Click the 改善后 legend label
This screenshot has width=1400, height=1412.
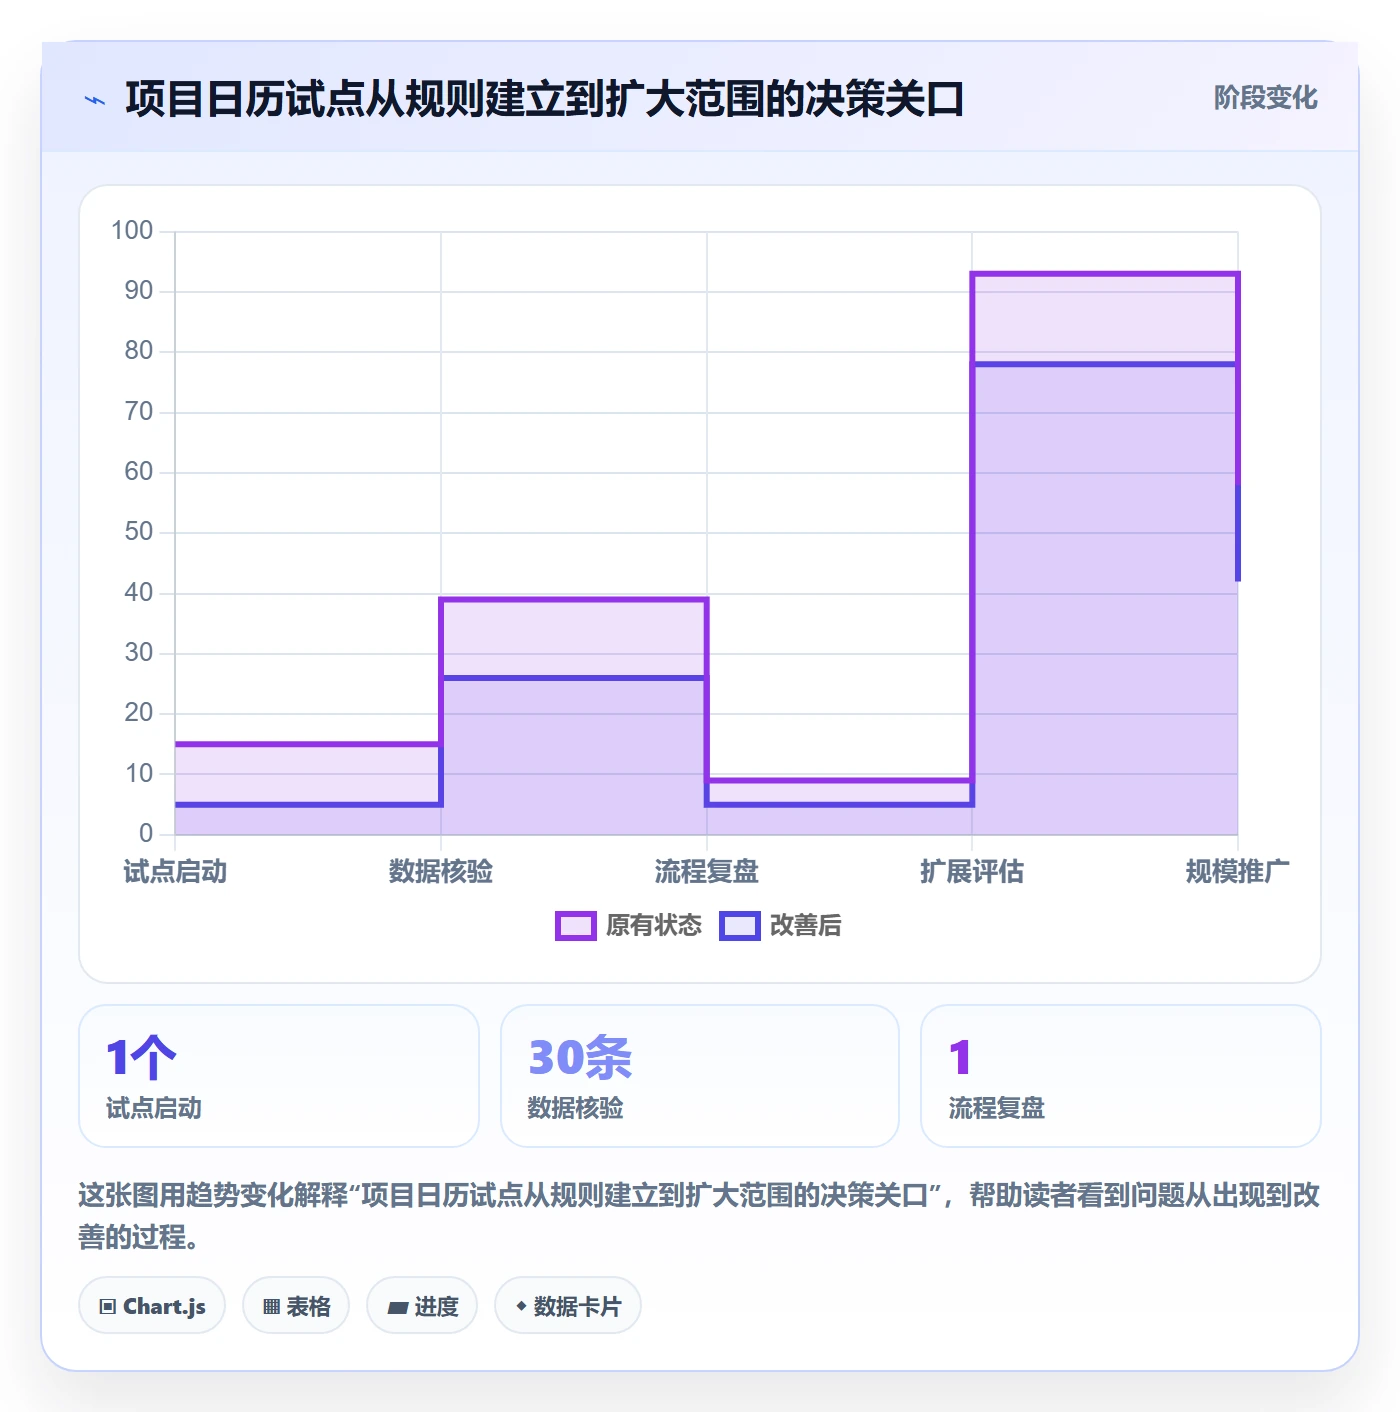click(805, 926)
